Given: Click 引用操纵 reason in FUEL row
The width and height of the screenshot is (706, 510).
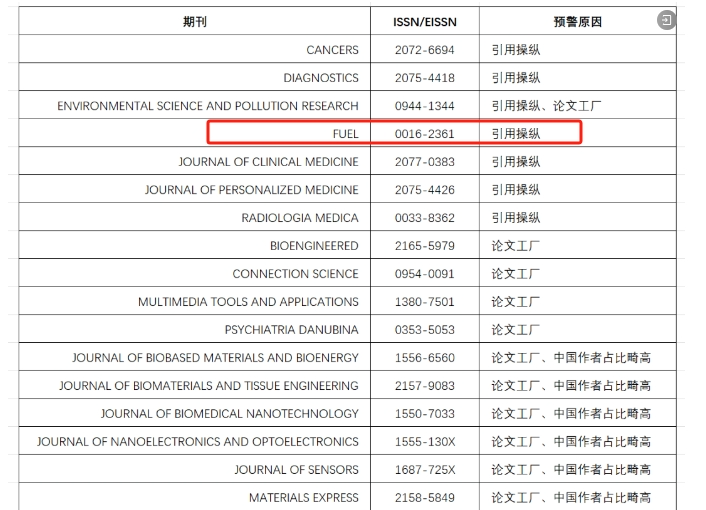Looking at the screenshot, I should [x=515, y=133].
